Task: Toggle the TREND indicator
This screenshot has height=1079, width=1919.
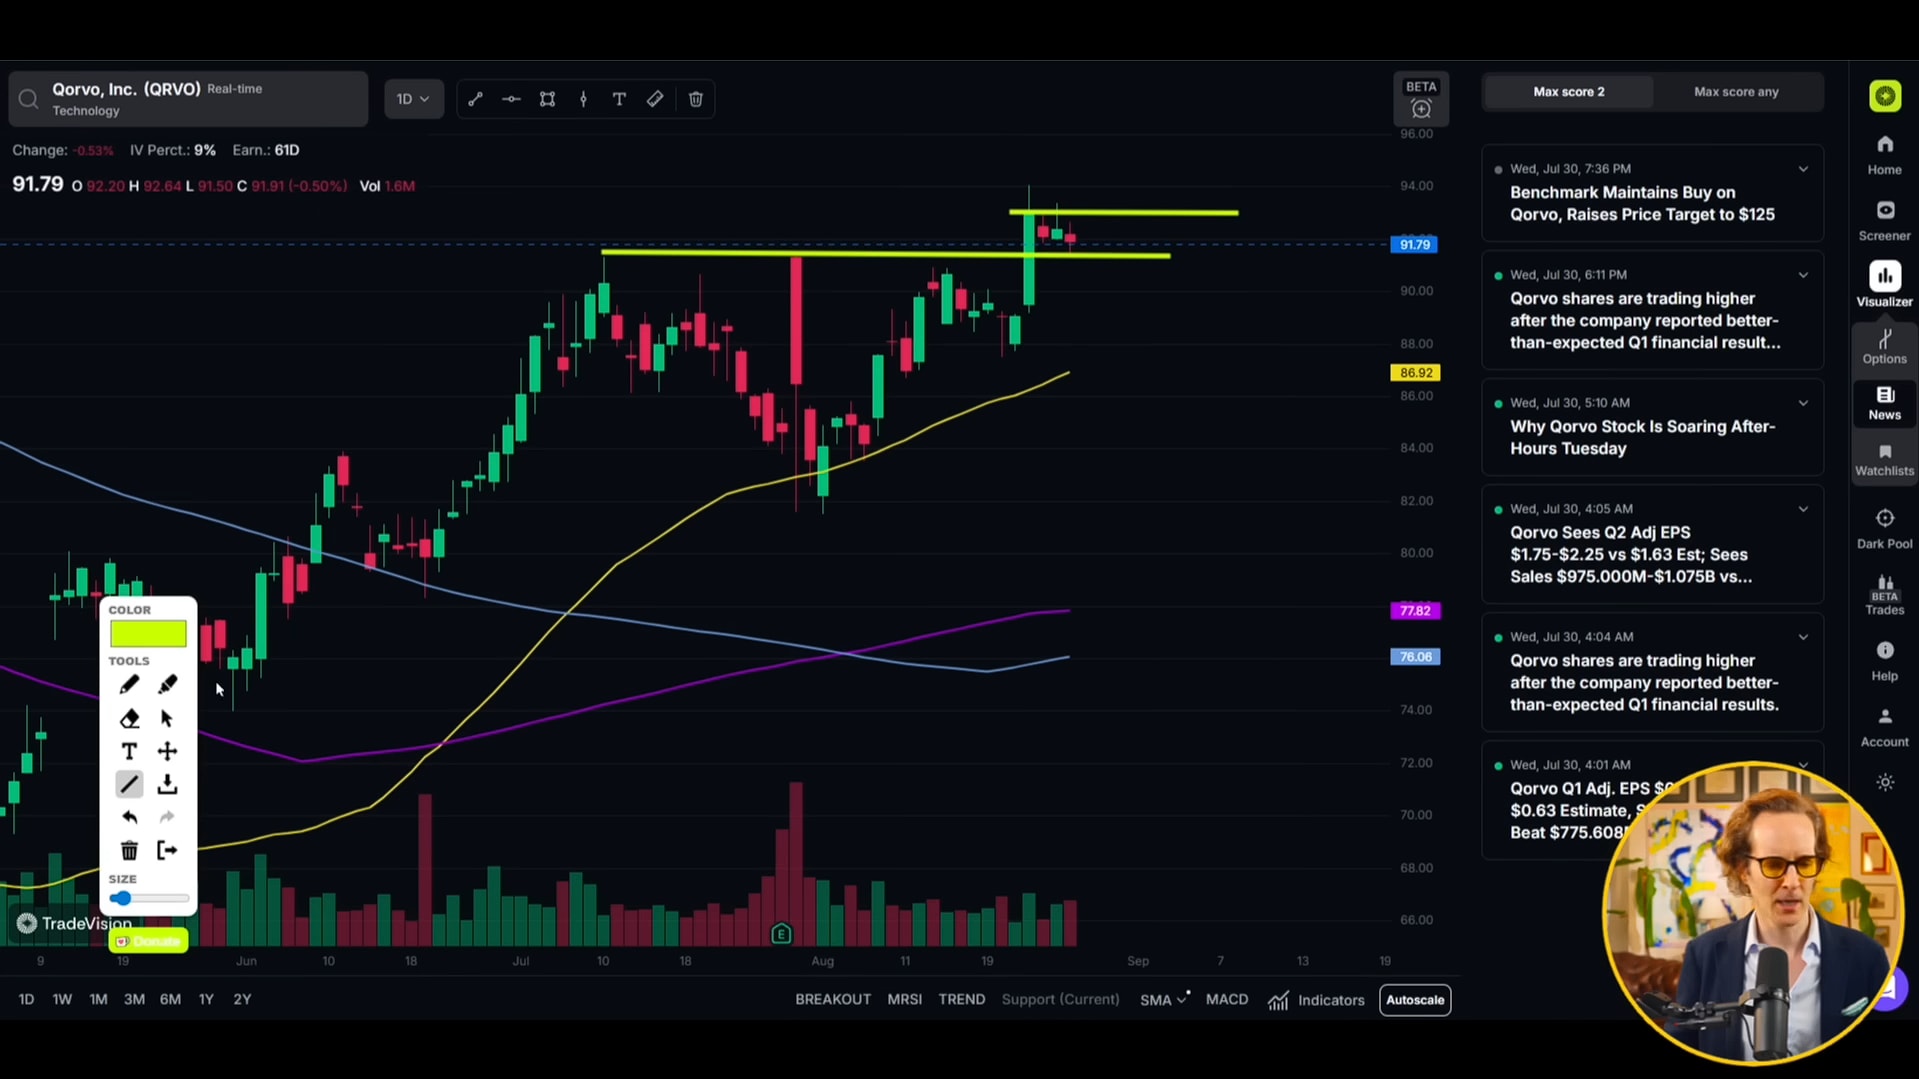Action: [962, 999]
